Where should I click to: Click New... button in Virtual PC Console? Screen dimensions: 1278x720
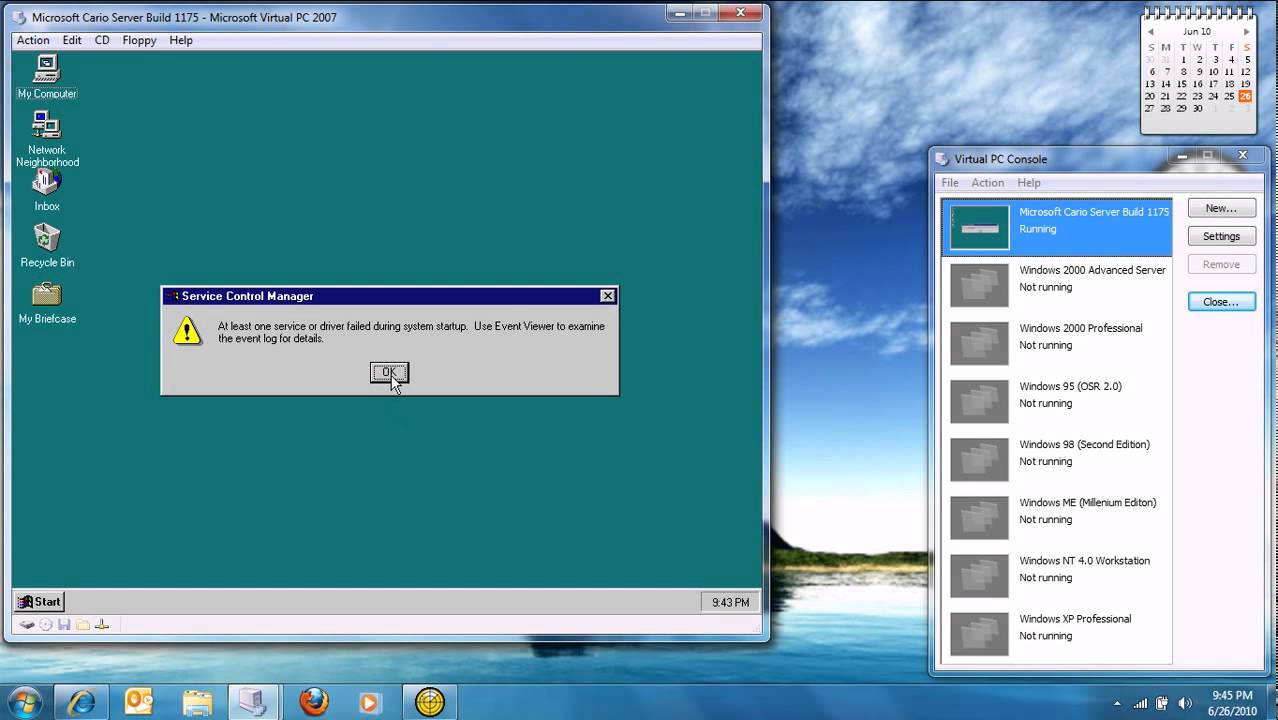coord(1221,208)
